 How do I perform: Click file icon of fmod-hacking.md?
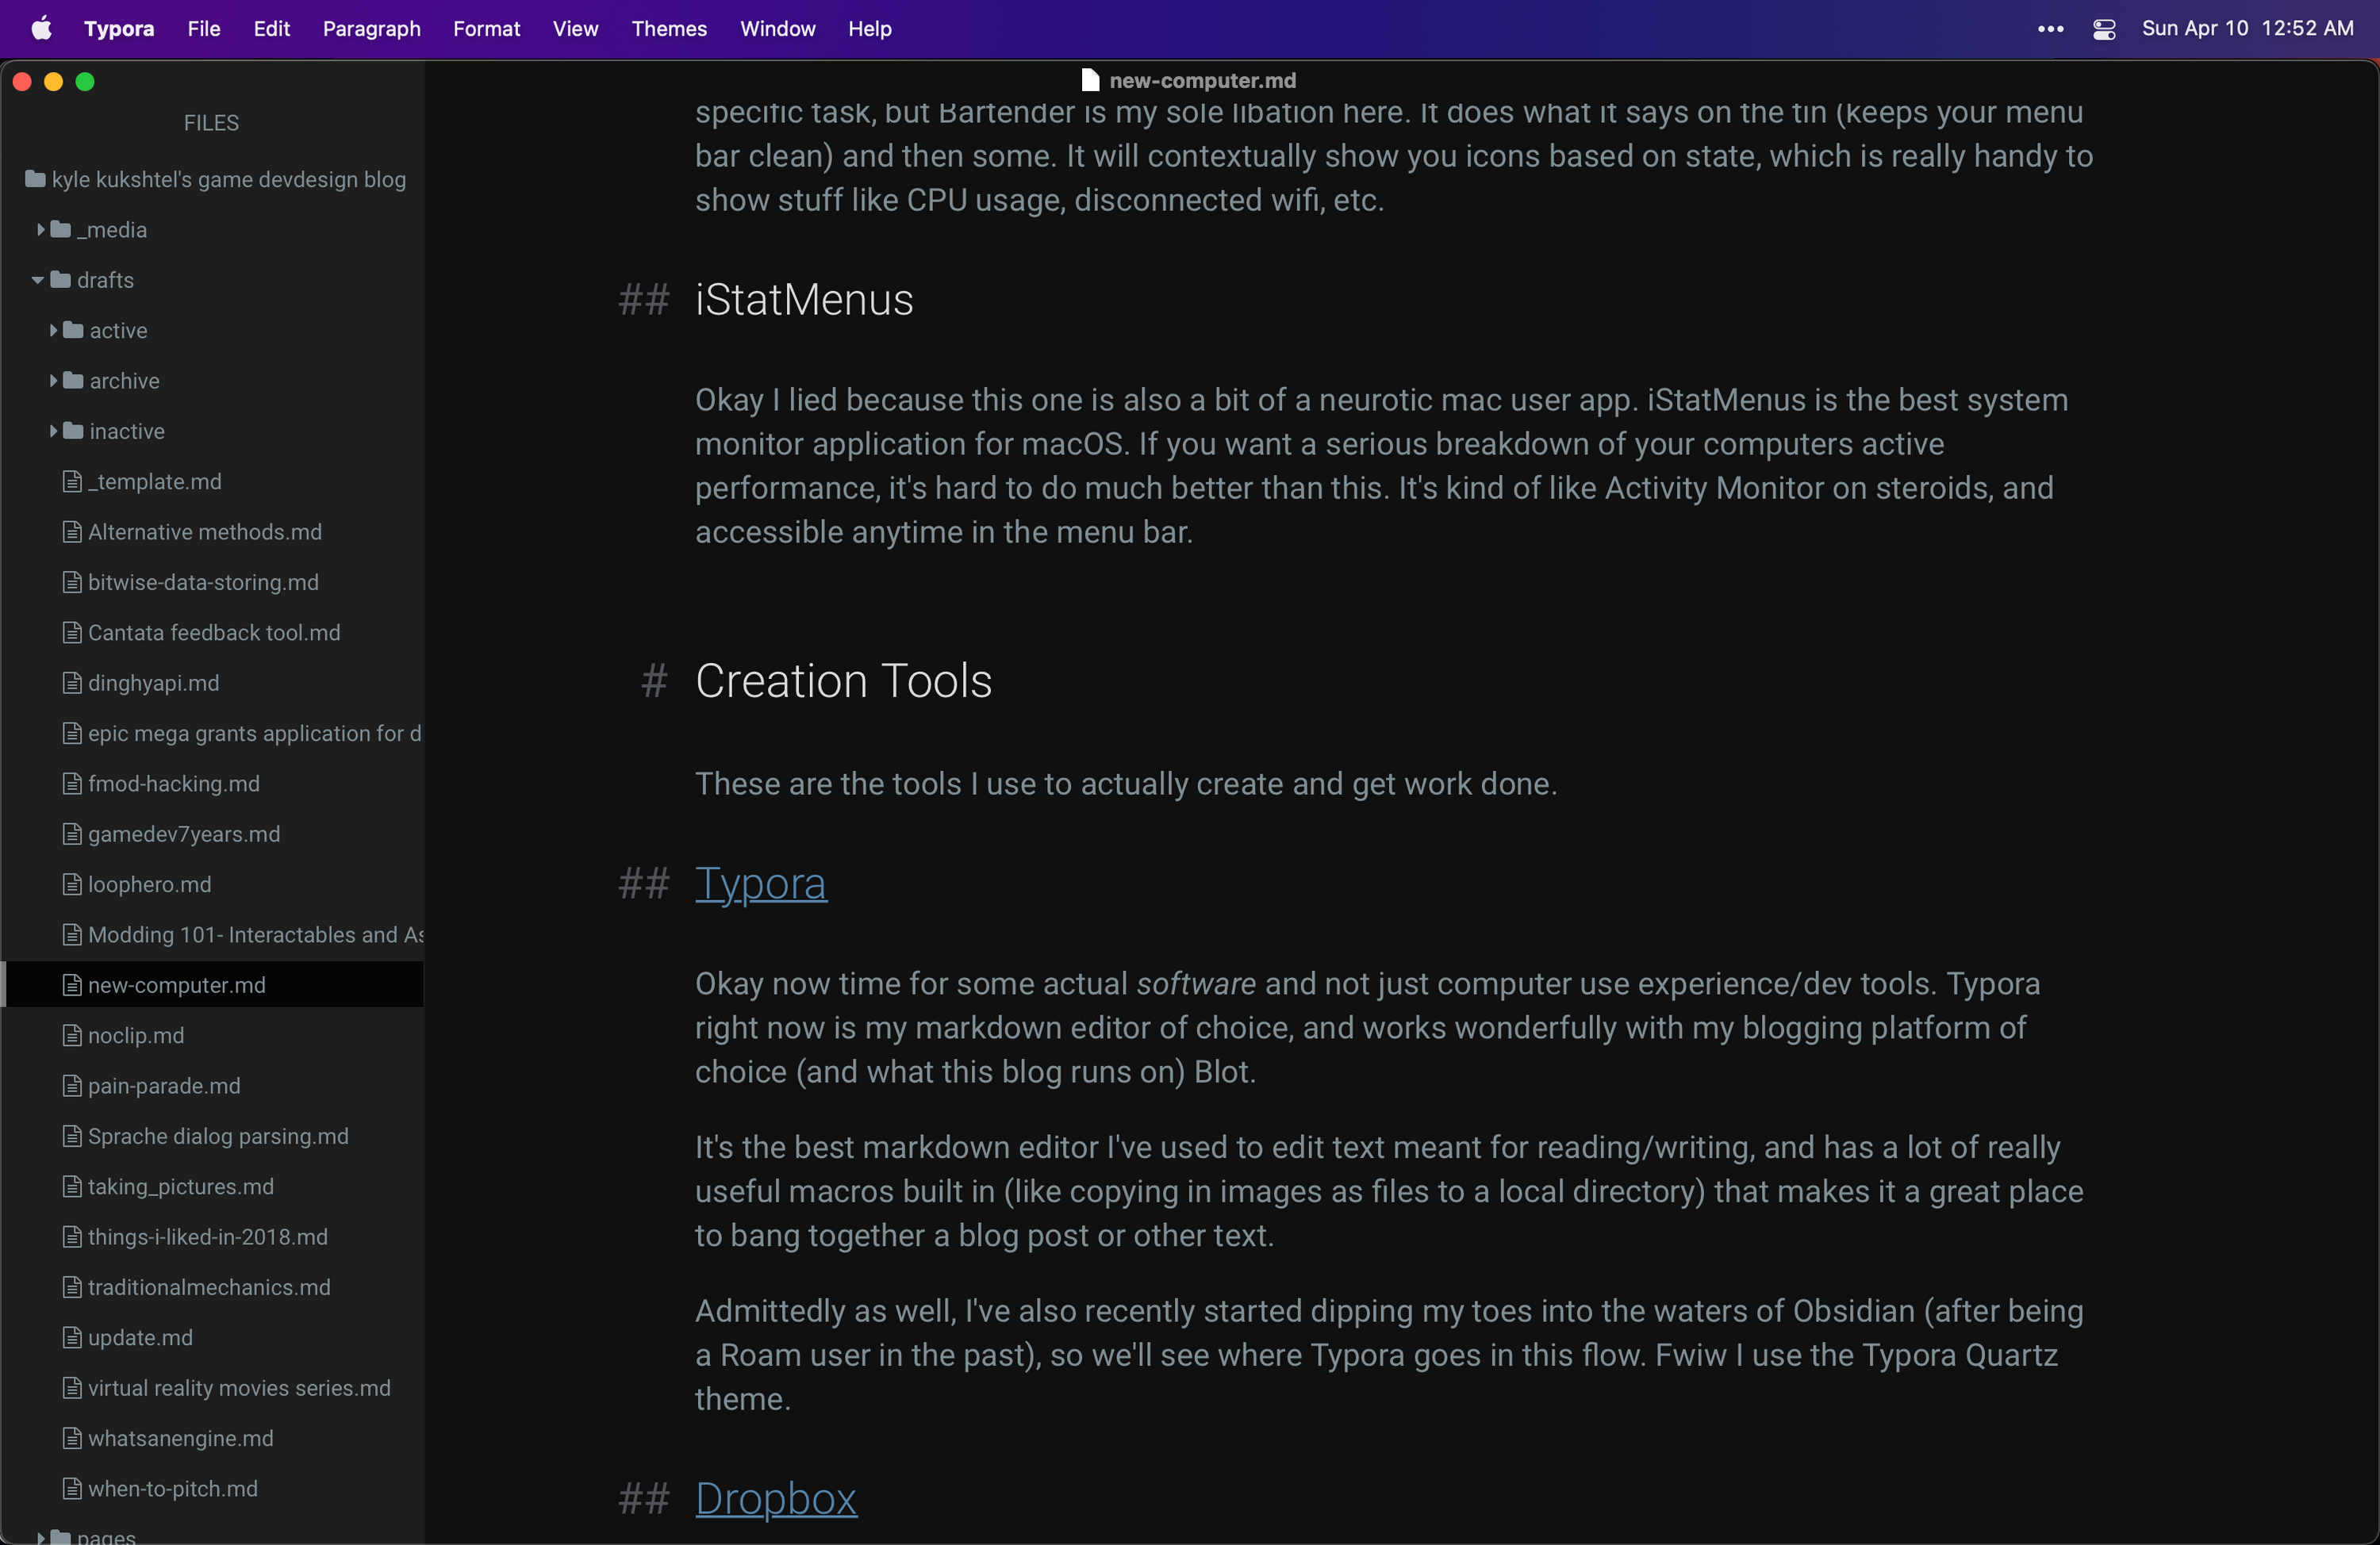coord(72,783)
